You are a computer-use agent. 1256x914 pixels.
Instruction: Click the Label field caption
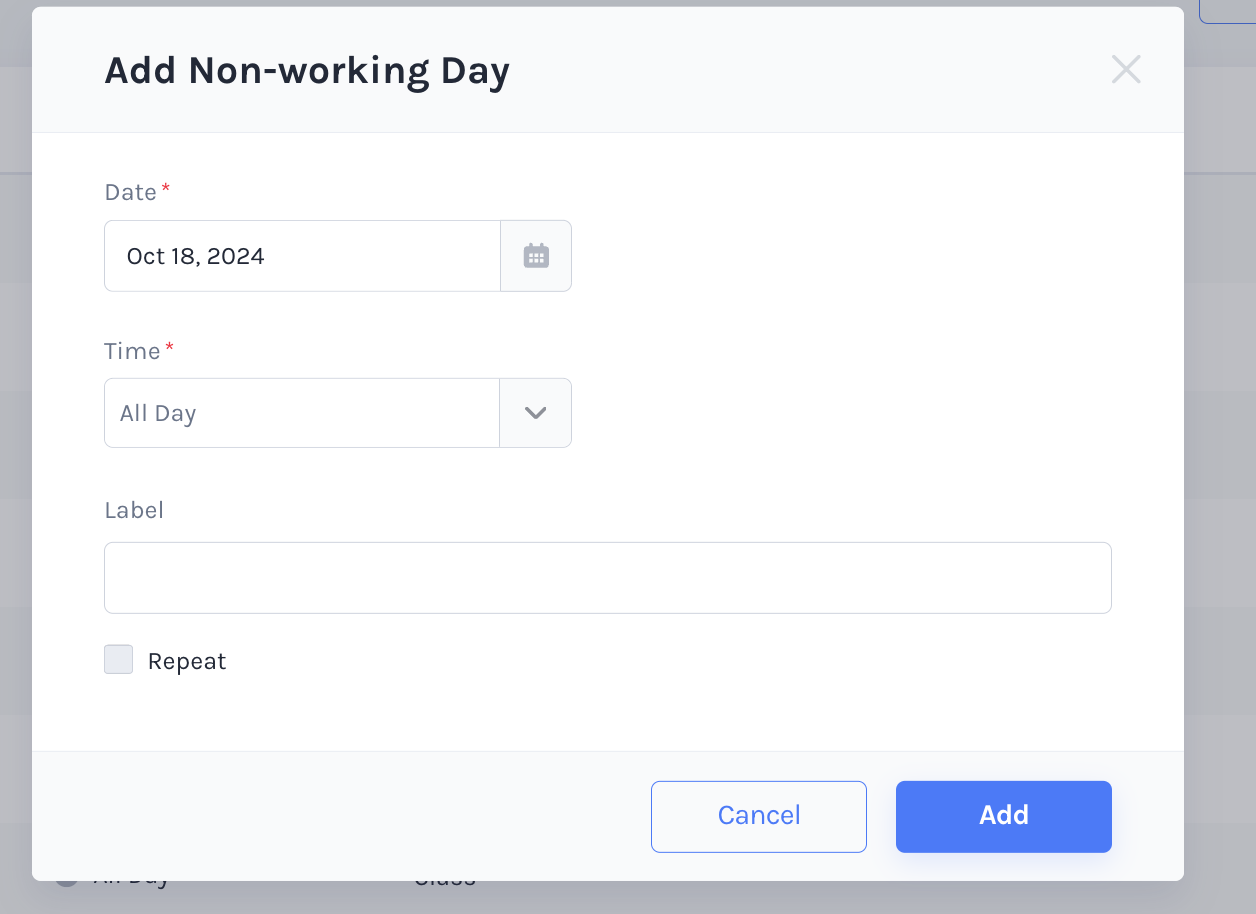tap(134, 510)
